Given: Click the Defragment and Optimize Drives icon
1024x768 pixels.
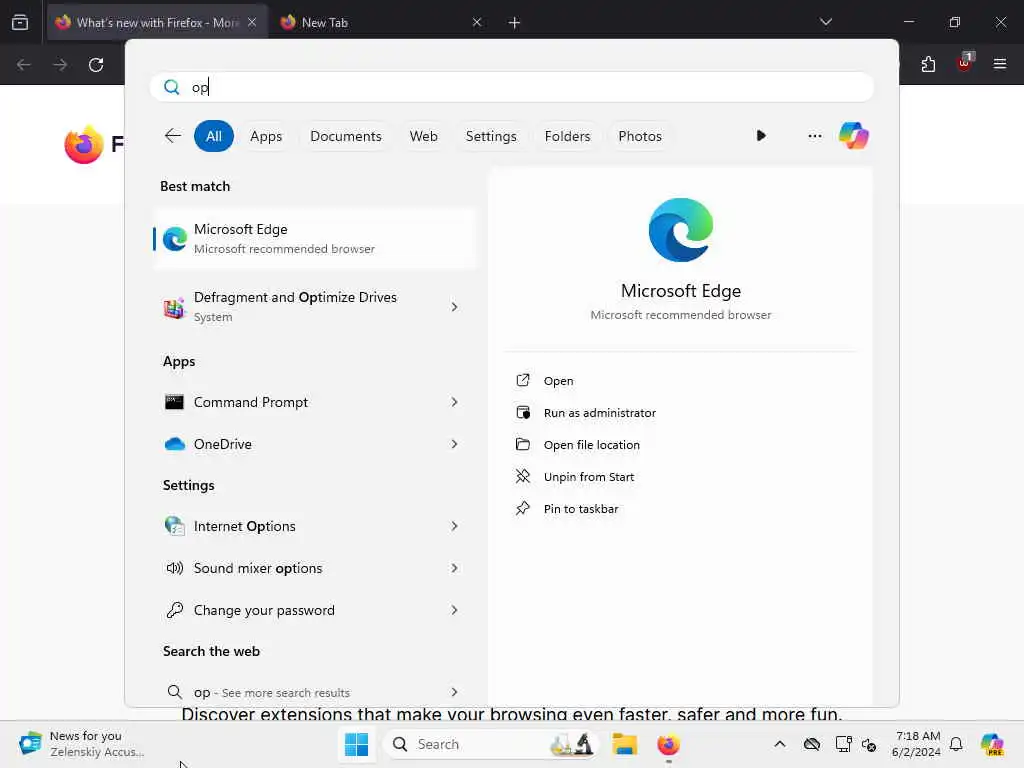Looking at the screenshot, I should [174, 307].
